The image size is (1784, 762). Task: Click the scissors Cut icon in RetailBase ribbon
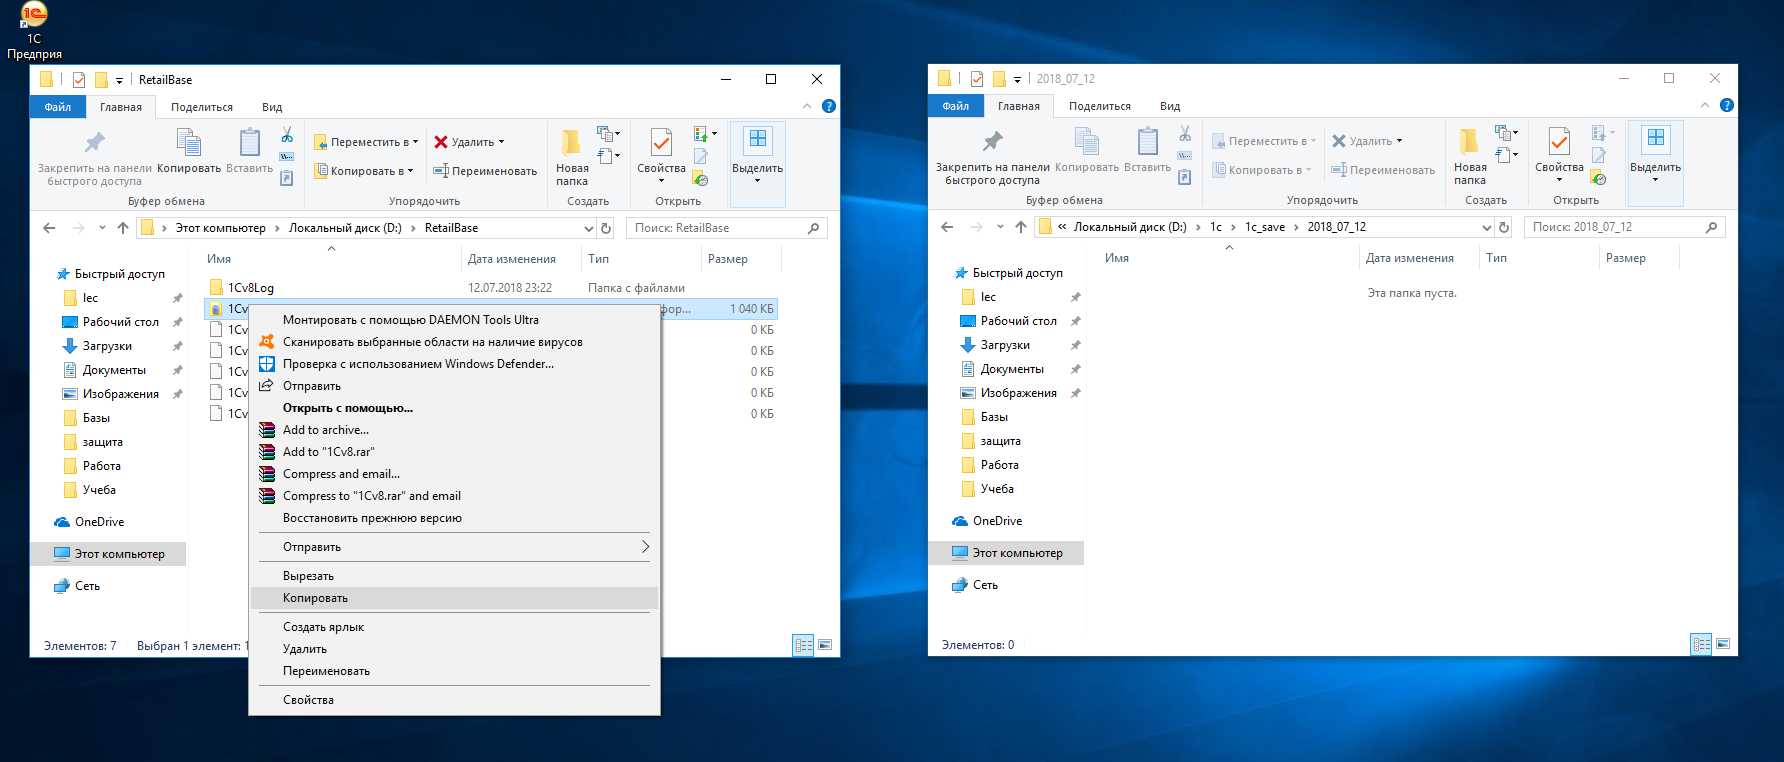click(287, 134)
